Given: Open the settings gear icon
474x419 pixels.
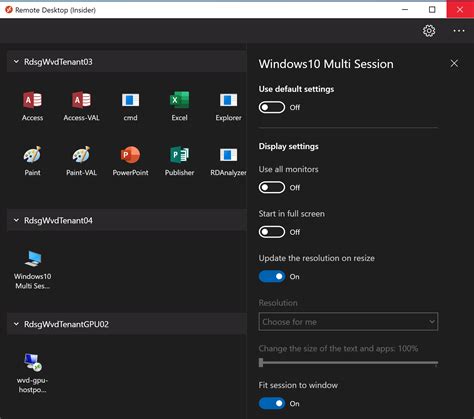Looking at the screenshot, I should pyautogui.click(x=429, y=31).
